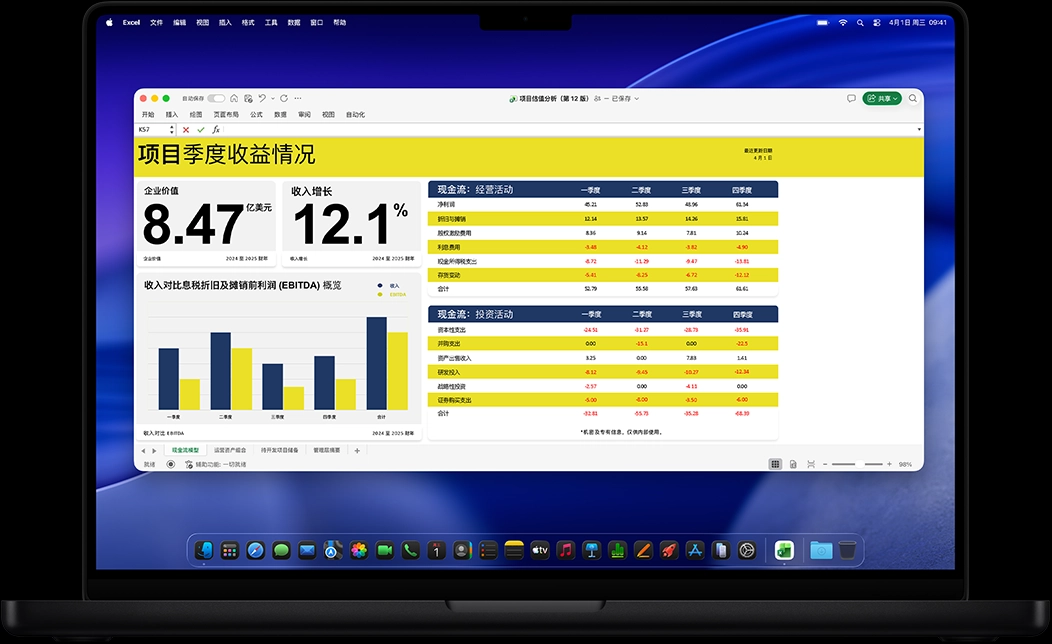Image resolution: width=1052 pixels, height=644 pixels.
Task: Click the search magnifier in Excel title bar
Action: point(912,99)
